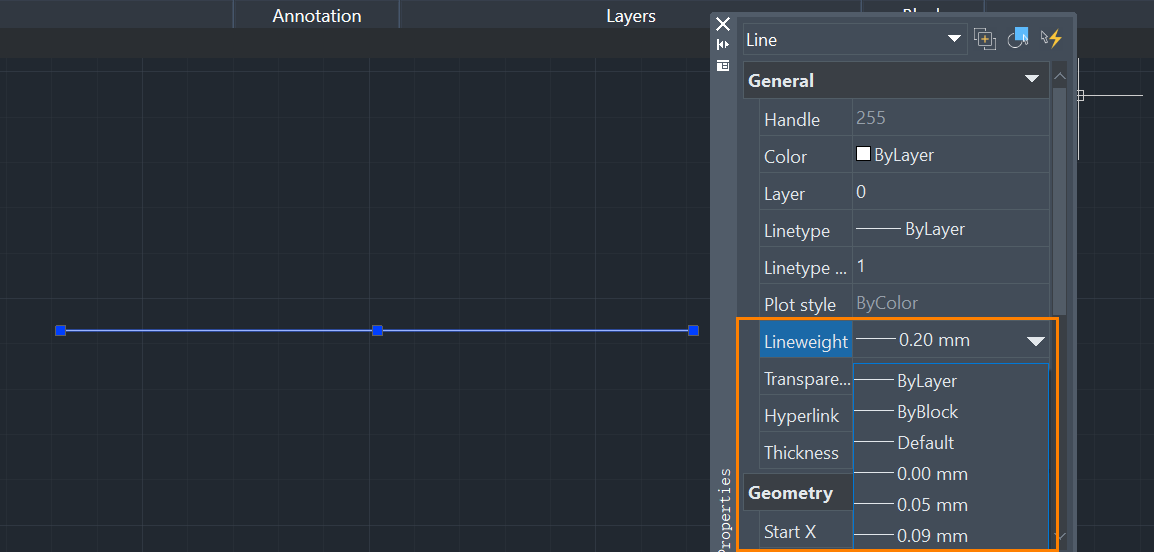This screenshot has width=1154, height=552.
Task: Select the 0.00 mm lineweight
Action: click(x=951, y=473)
